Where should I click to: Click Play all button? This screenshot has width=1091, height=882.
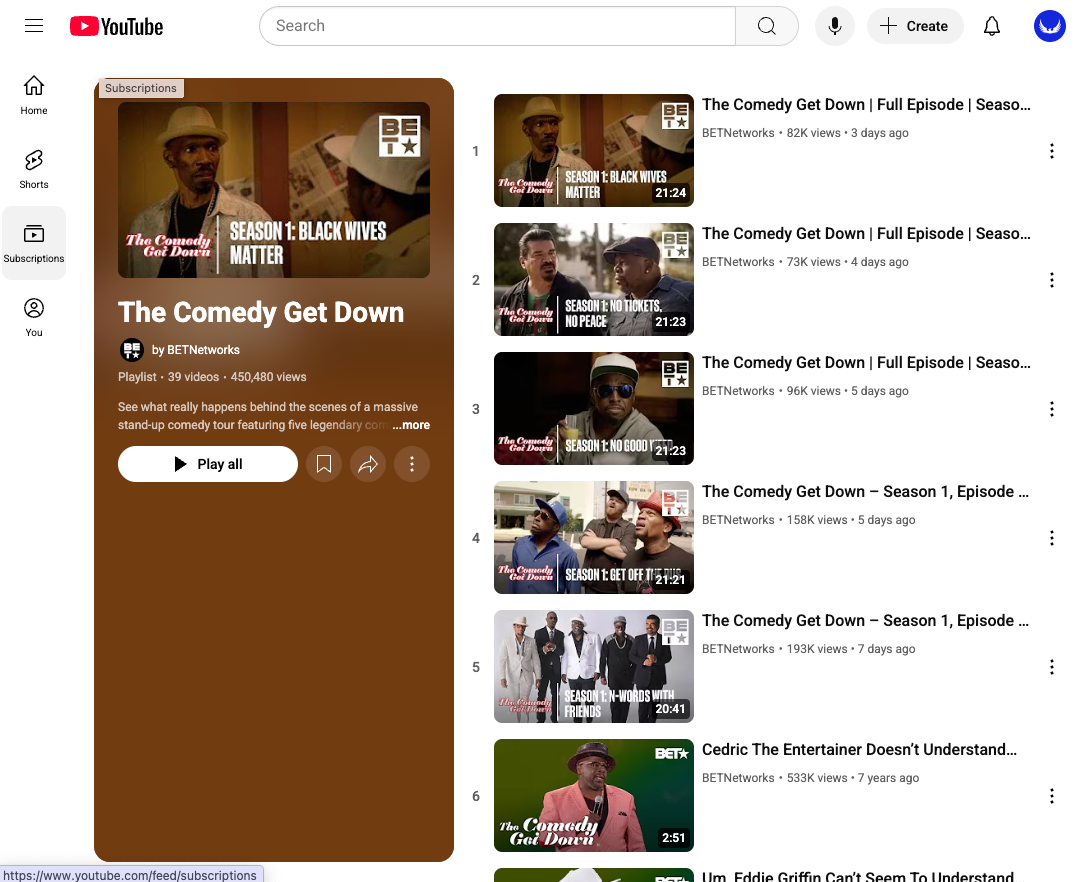click(207, 464)
